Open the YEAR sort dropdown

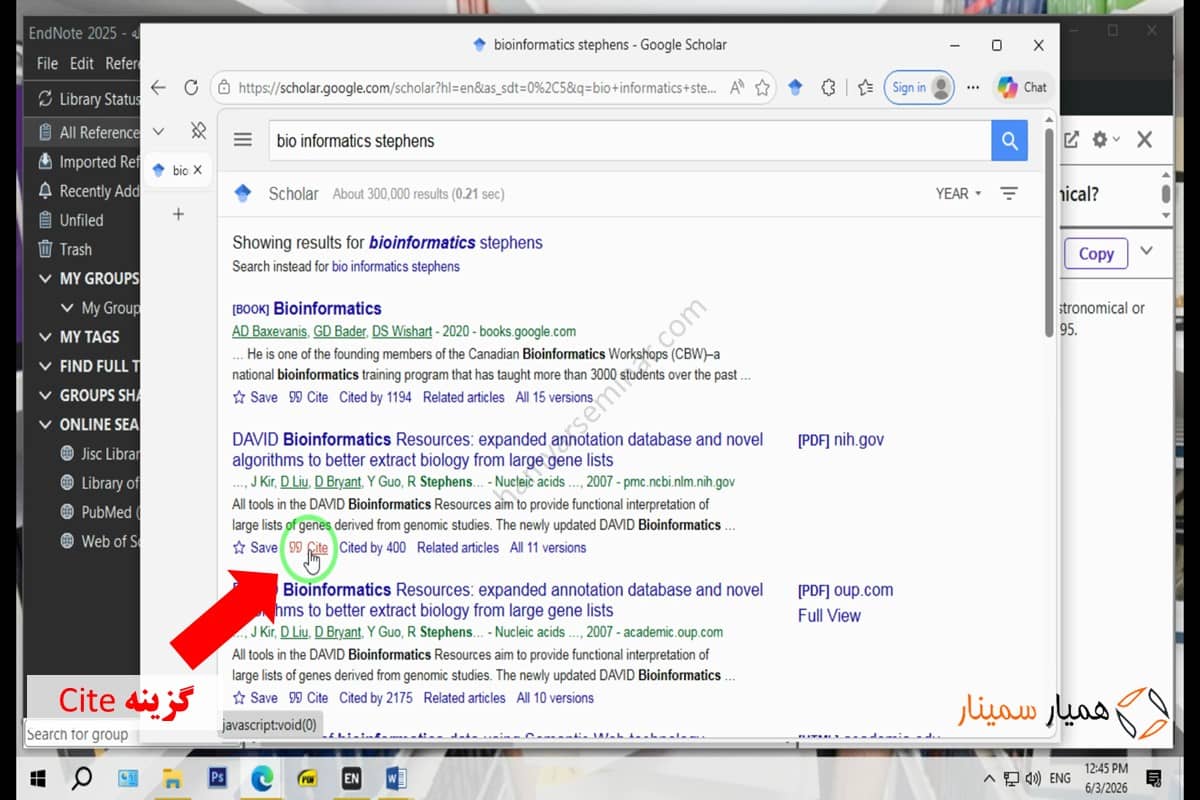click(958, 194)
